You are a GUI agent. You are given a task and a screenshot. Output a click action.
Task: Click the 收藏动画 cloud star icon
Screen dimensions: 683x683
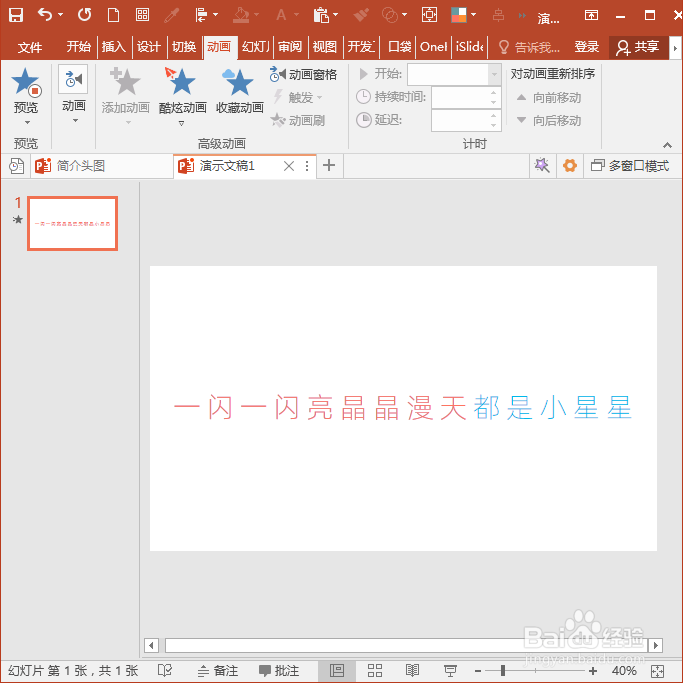click(x=238, y=81)
